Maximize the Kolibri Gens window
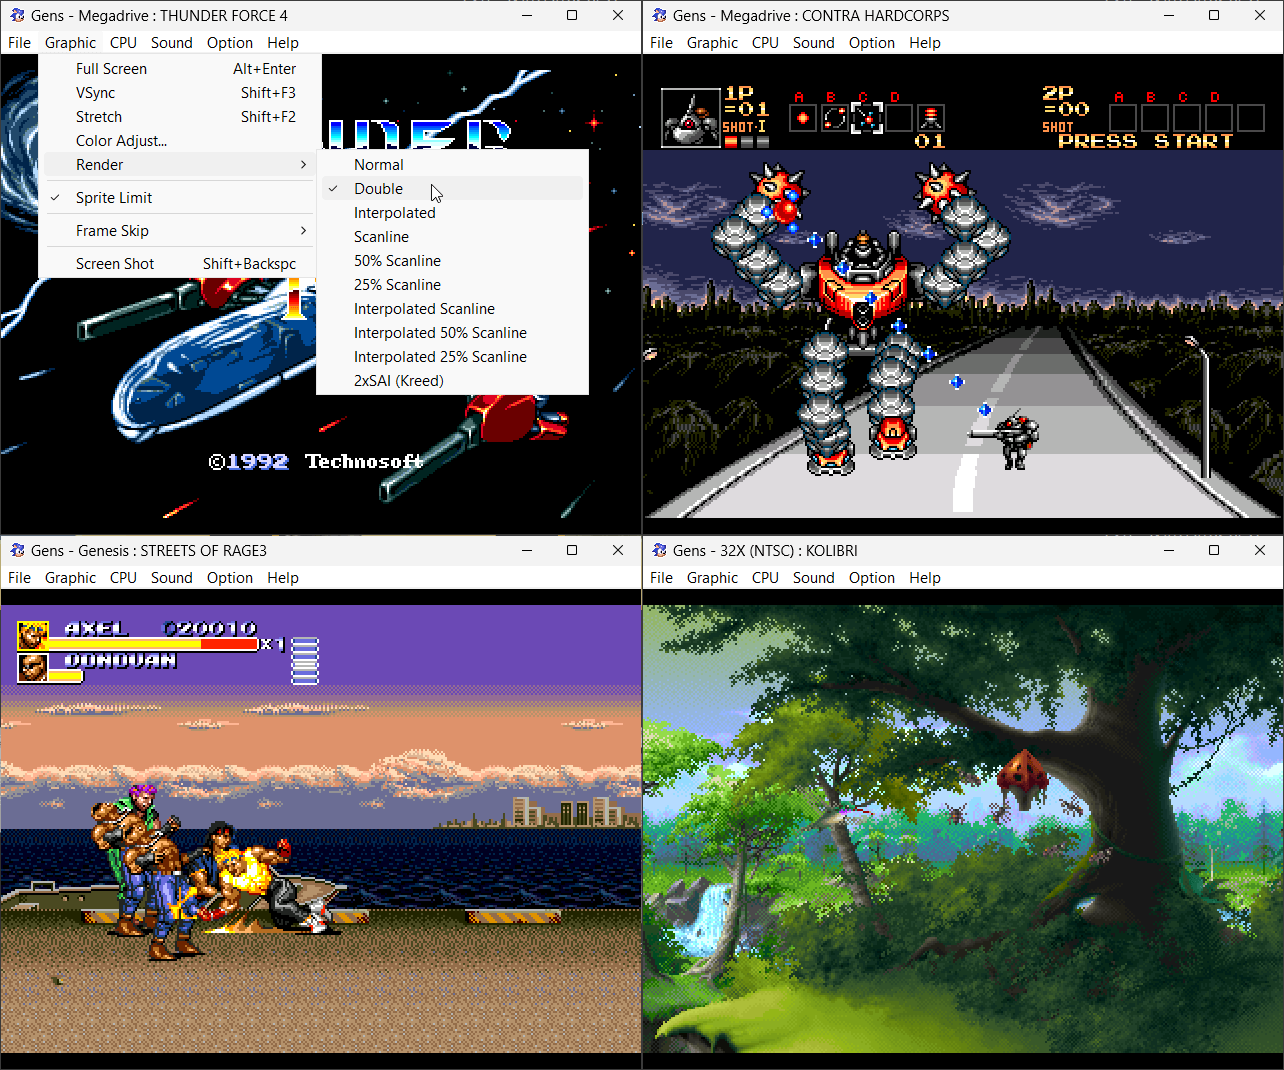 (1214, 550)
